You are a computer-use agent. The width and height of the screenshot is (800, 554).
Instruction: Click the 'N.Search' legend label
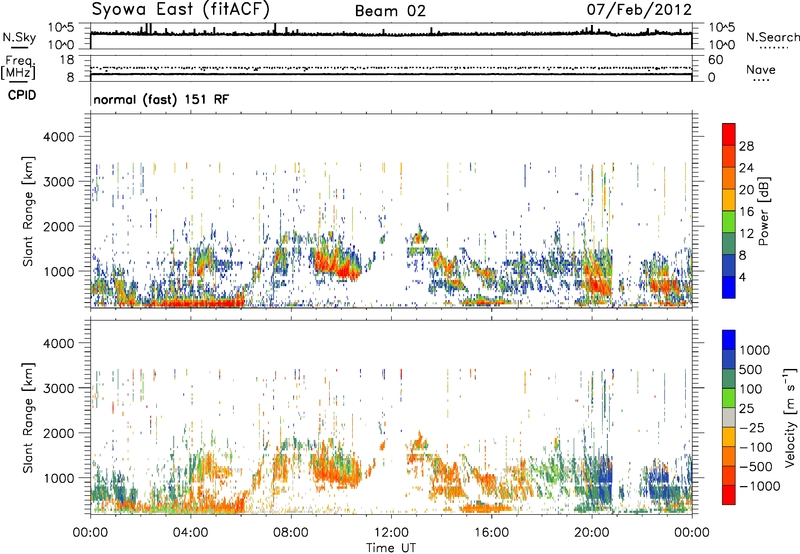point(772,37)
